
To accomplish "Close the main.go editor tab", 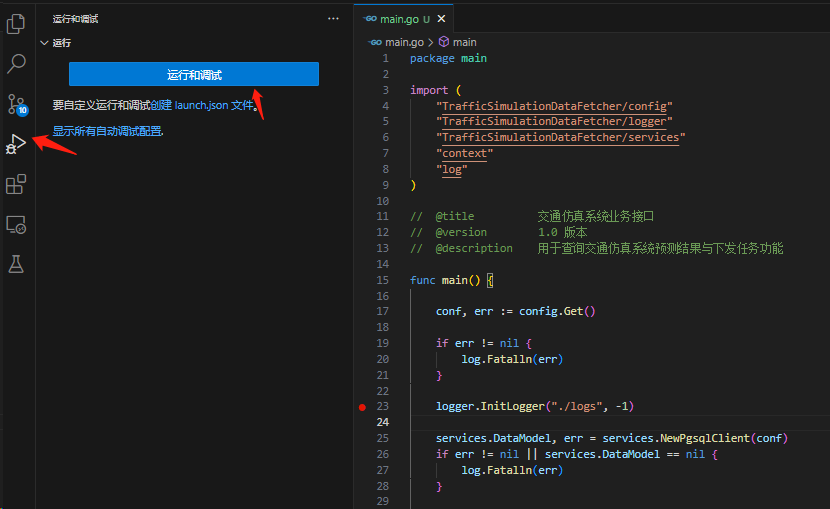I will click(x=442, y=19).
